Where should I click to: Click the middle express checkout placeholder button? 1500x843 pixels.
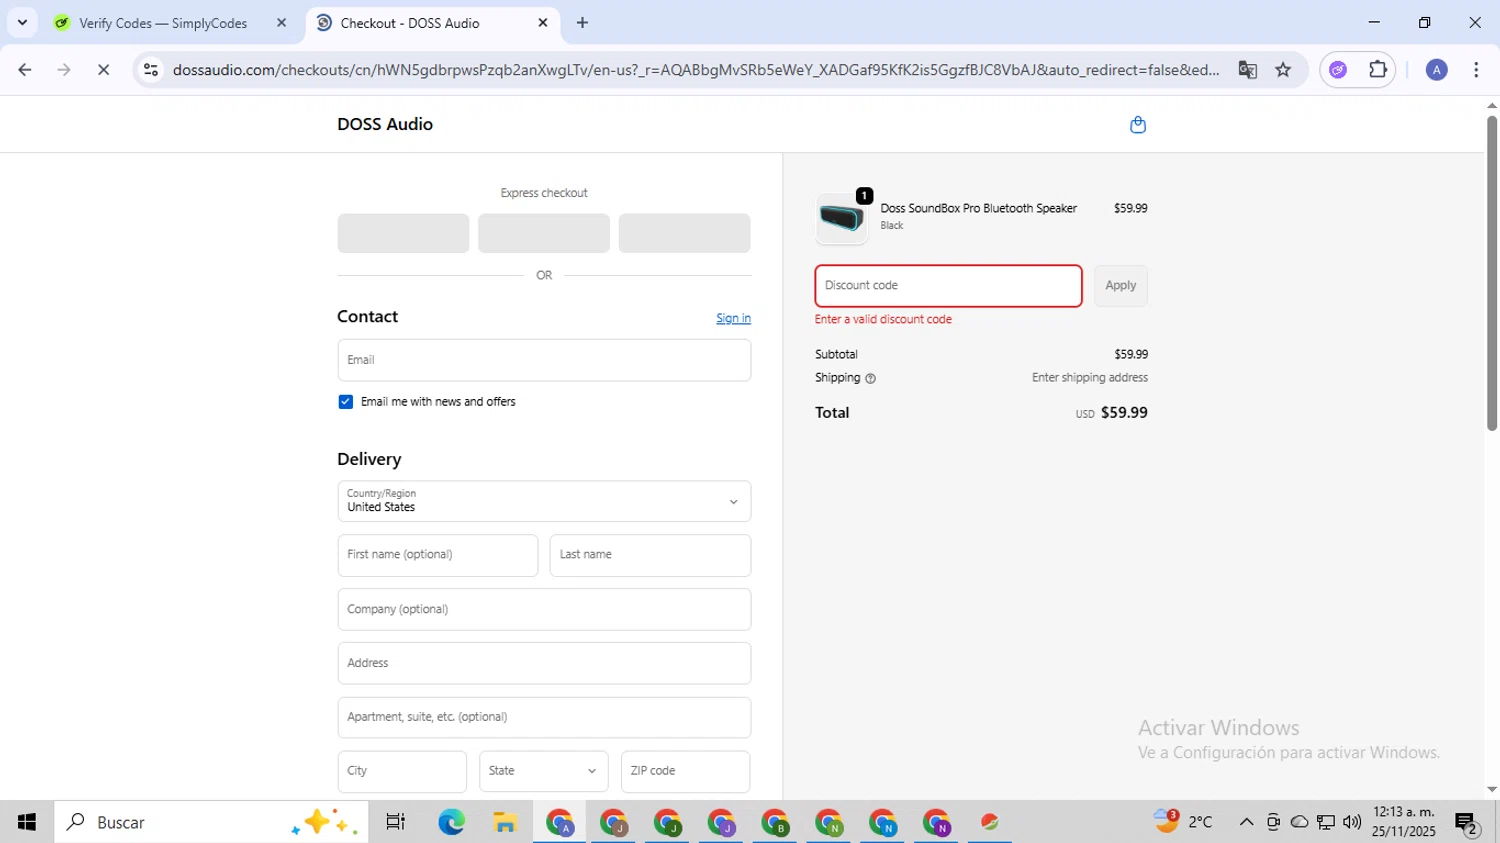(x=544, y=233)
